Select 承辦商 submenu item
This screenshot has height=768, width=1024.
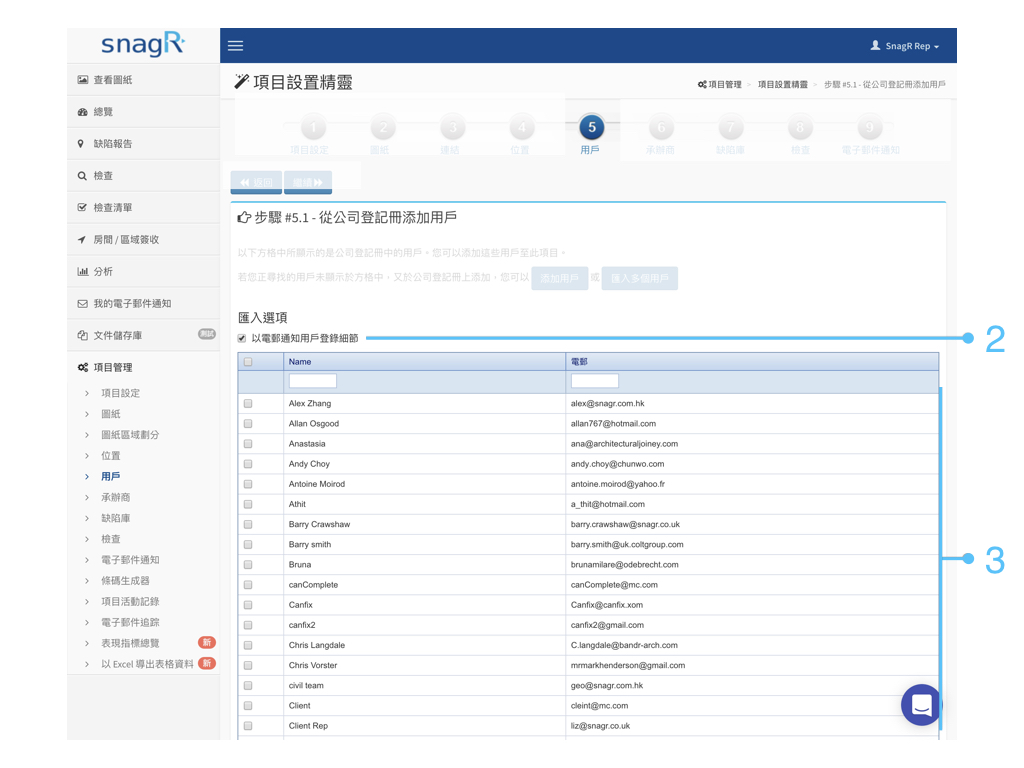pos(116,498)
